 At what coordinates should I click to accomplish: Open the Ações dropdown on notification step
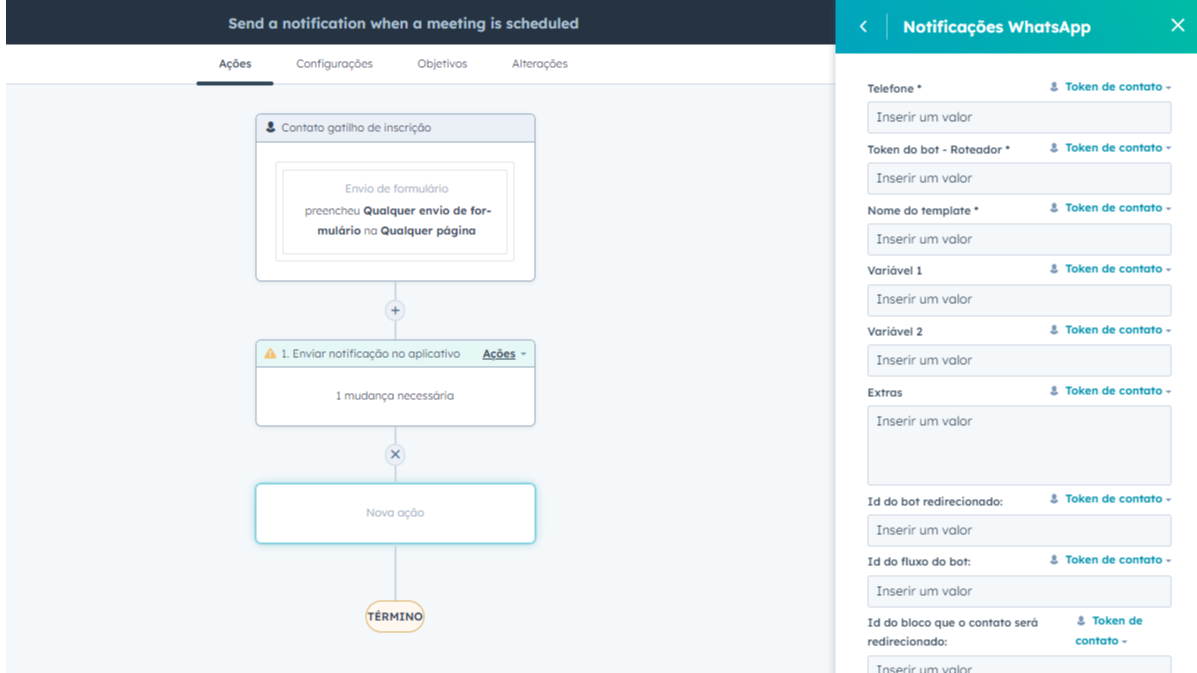(503, 354)
